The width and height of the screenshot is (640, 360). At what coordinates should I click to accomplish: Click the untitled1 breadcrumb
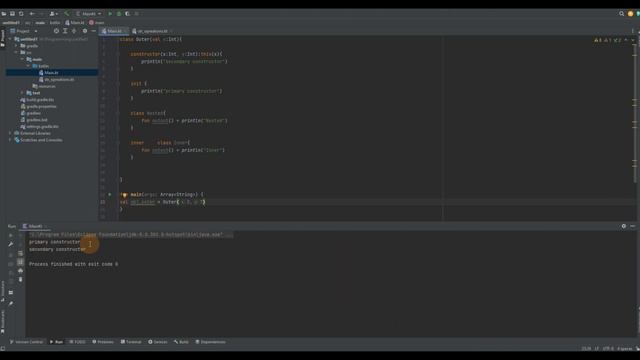[x=11, y=23]
